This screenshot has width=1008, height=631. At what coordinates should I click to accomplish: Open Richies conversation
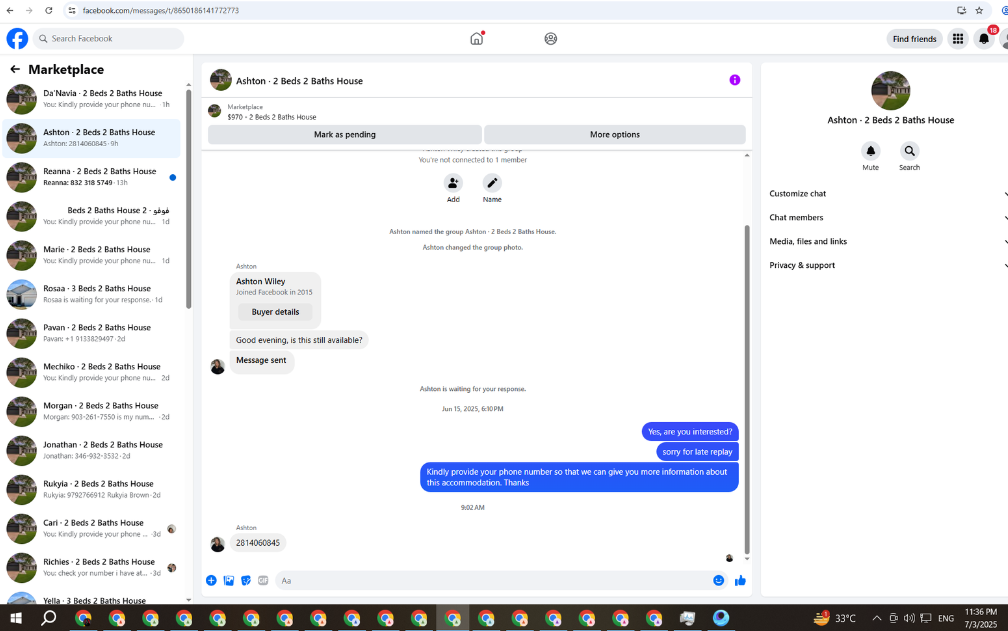[91, 567]
